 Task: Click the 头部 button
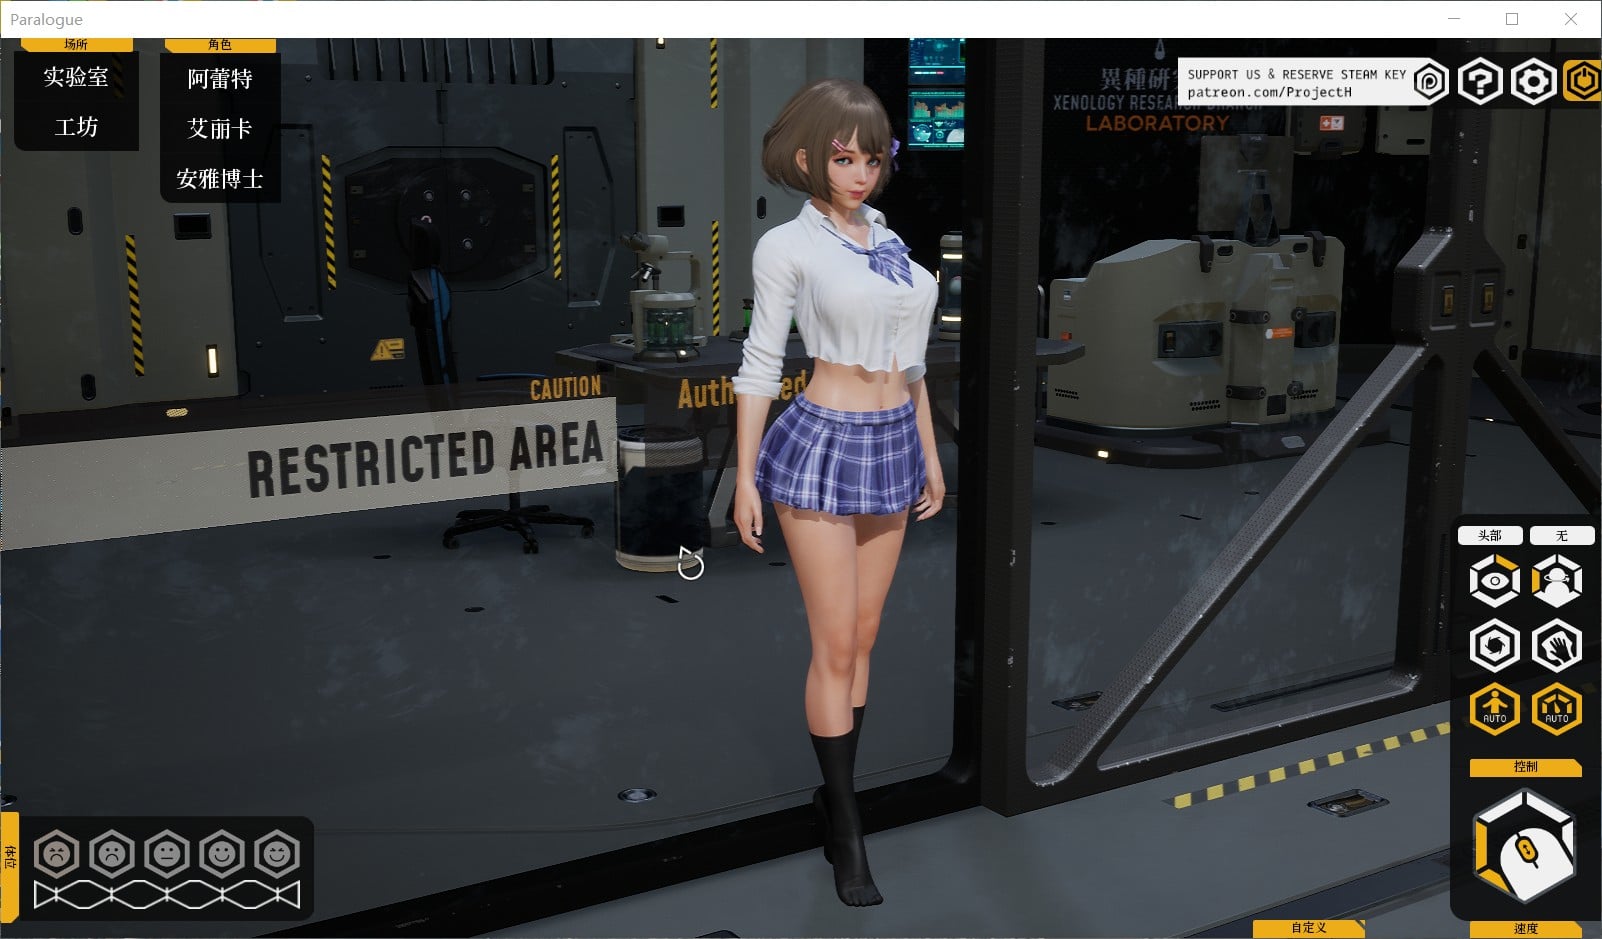[x=1490, y=536]
